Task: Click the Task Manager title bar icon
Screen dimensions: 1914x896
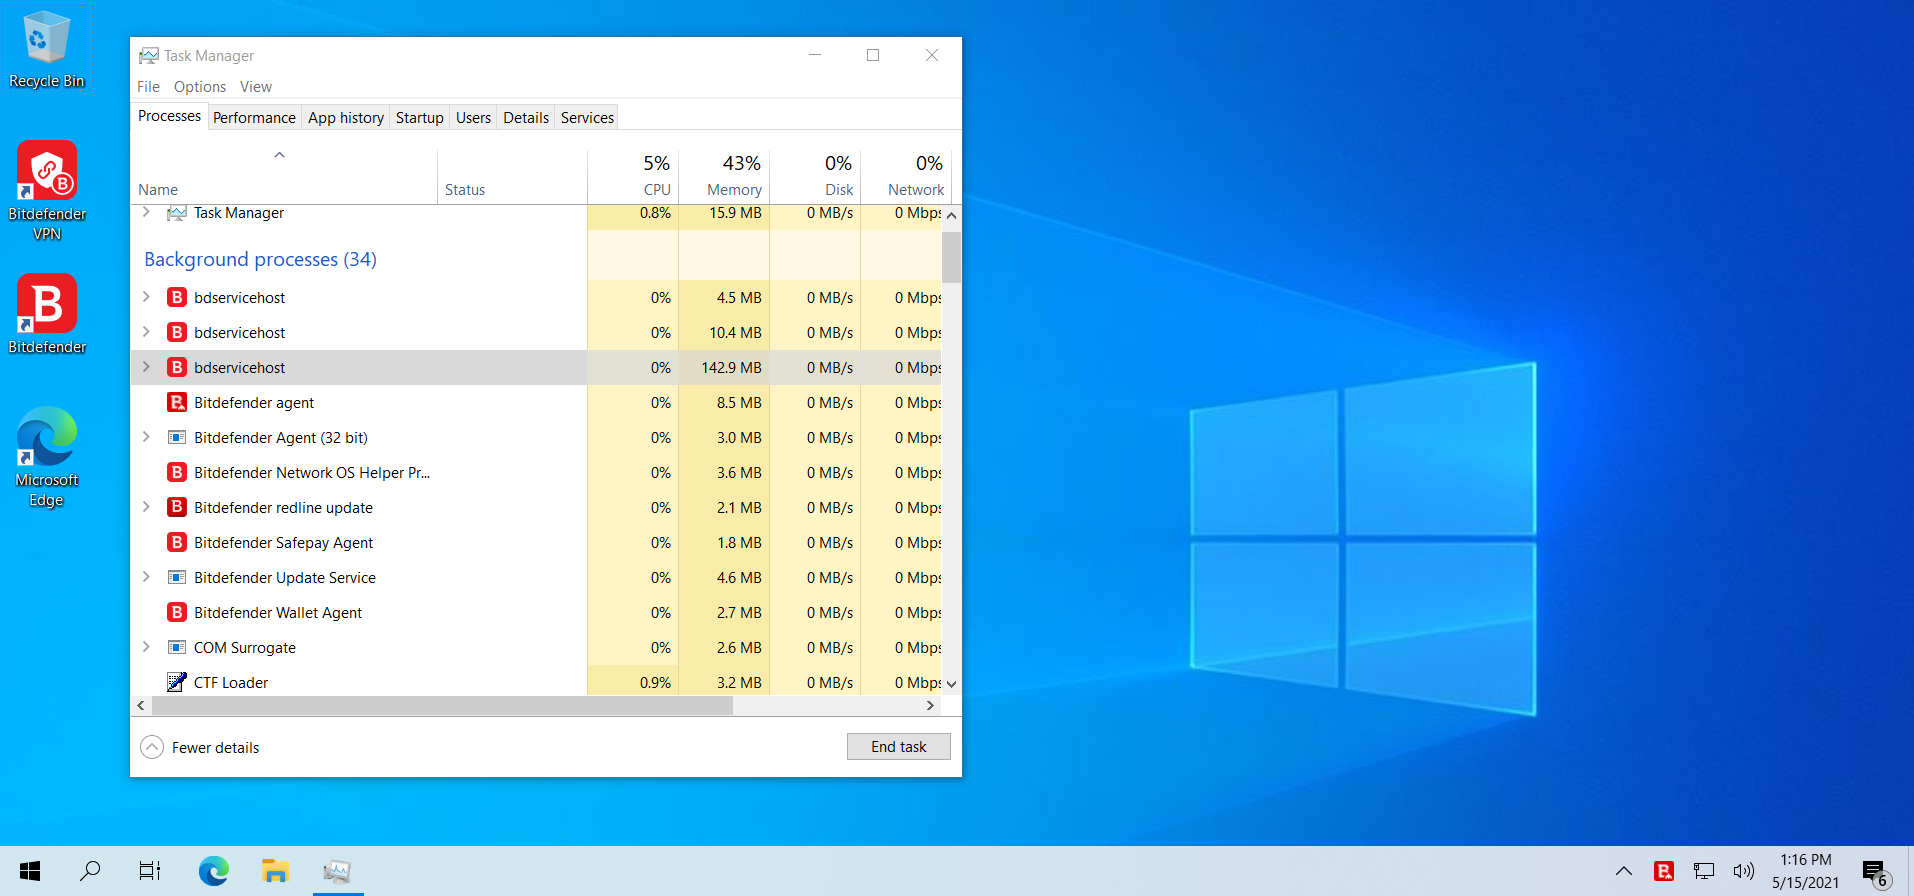Action: pyautogui.click(x=149, y=56)
